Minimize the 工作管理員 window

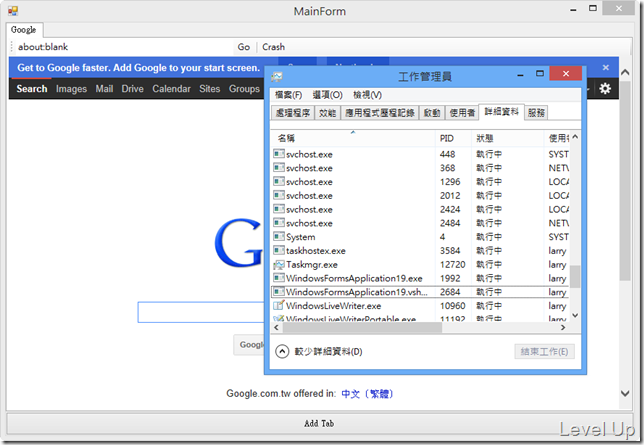(x=520, y=74)
